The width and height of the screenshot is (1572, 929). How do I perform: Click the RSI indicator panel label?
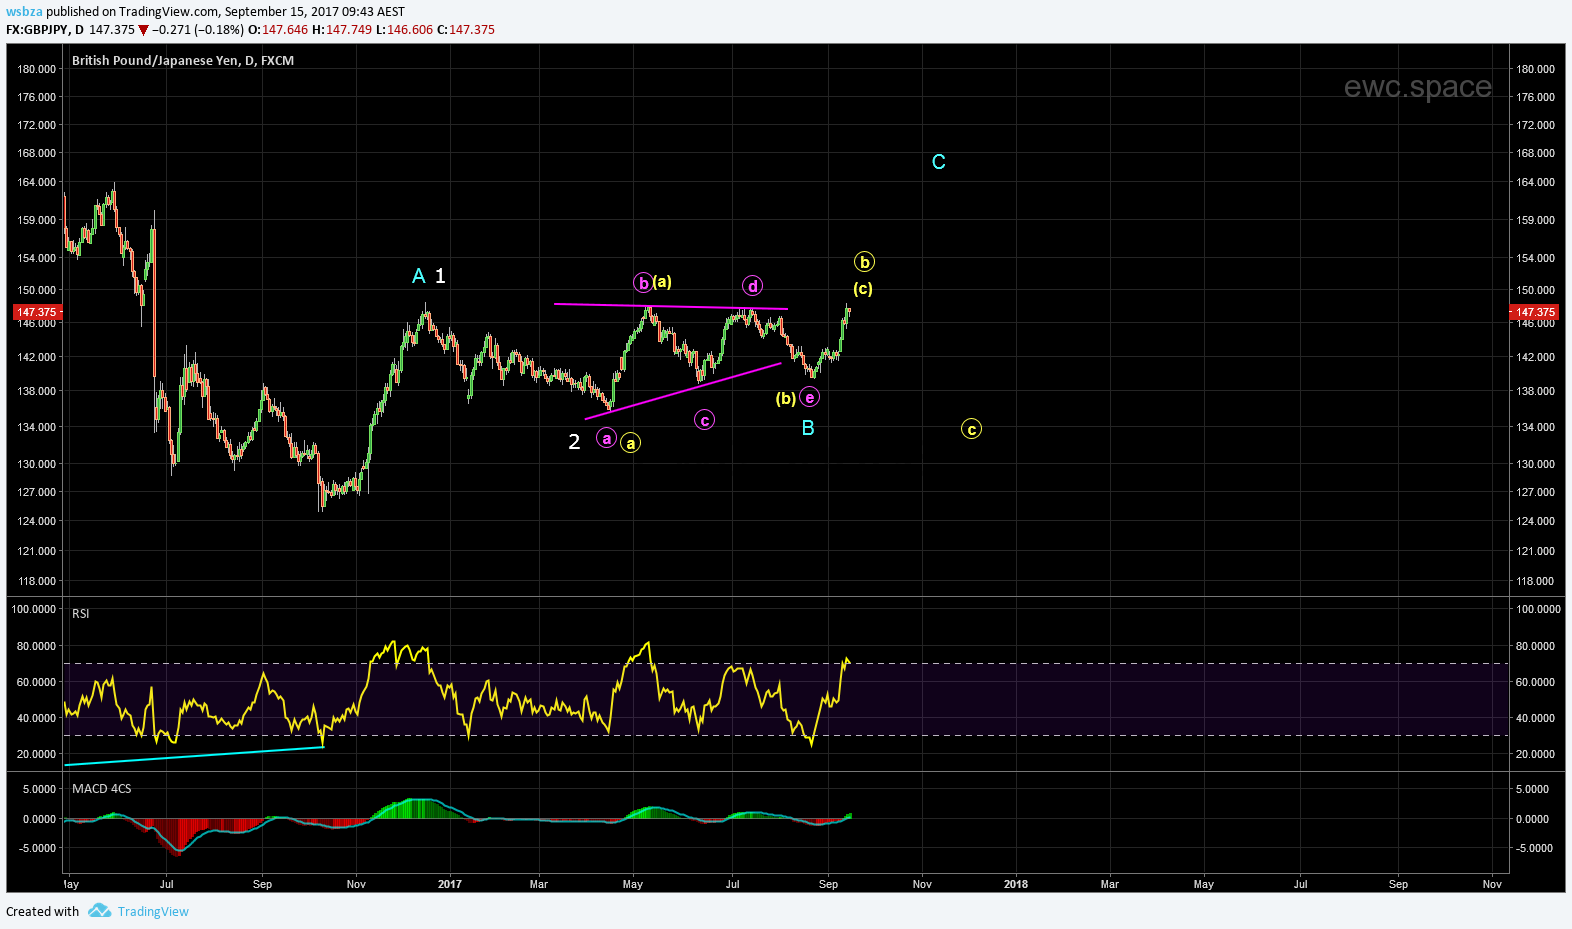(81, 614)
